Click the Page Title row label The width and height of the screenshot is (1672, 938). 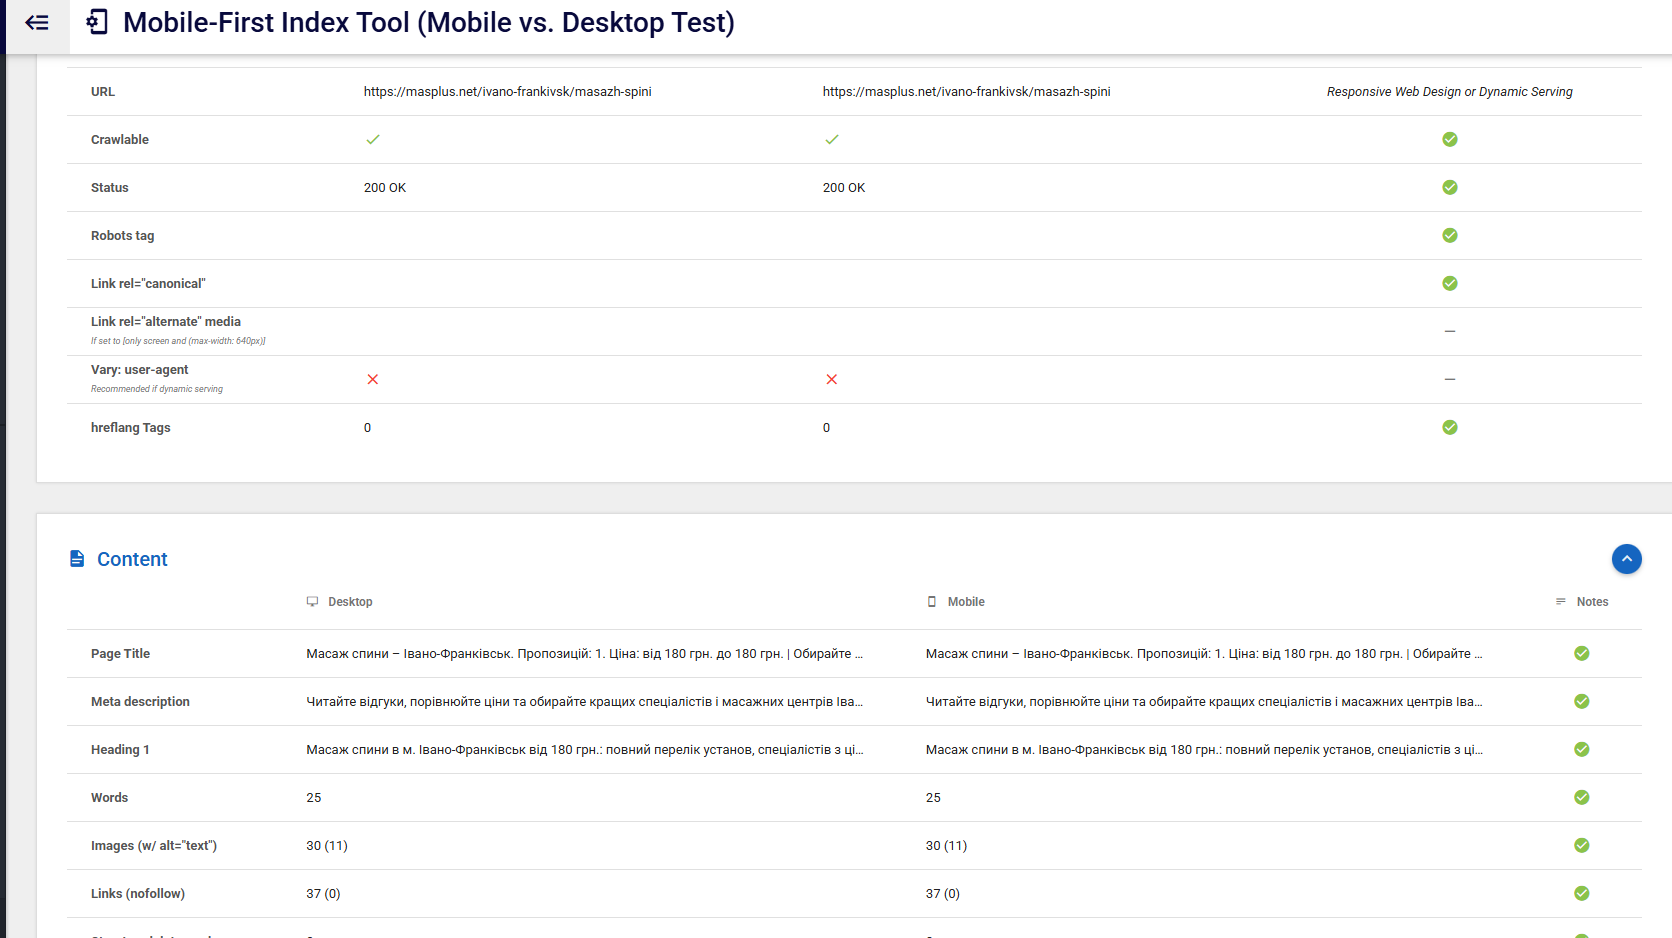[120, 654]
